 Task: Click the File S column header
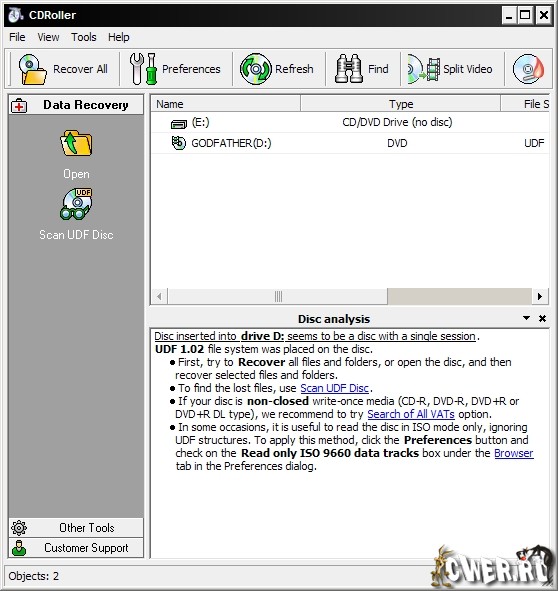pyautogui.click(x=525, y=104)
